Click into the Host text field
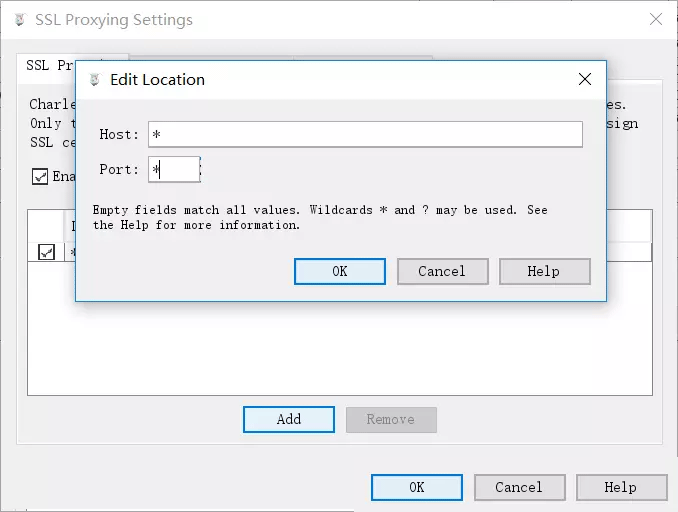The image size is (678, 512). pos(365,134)
